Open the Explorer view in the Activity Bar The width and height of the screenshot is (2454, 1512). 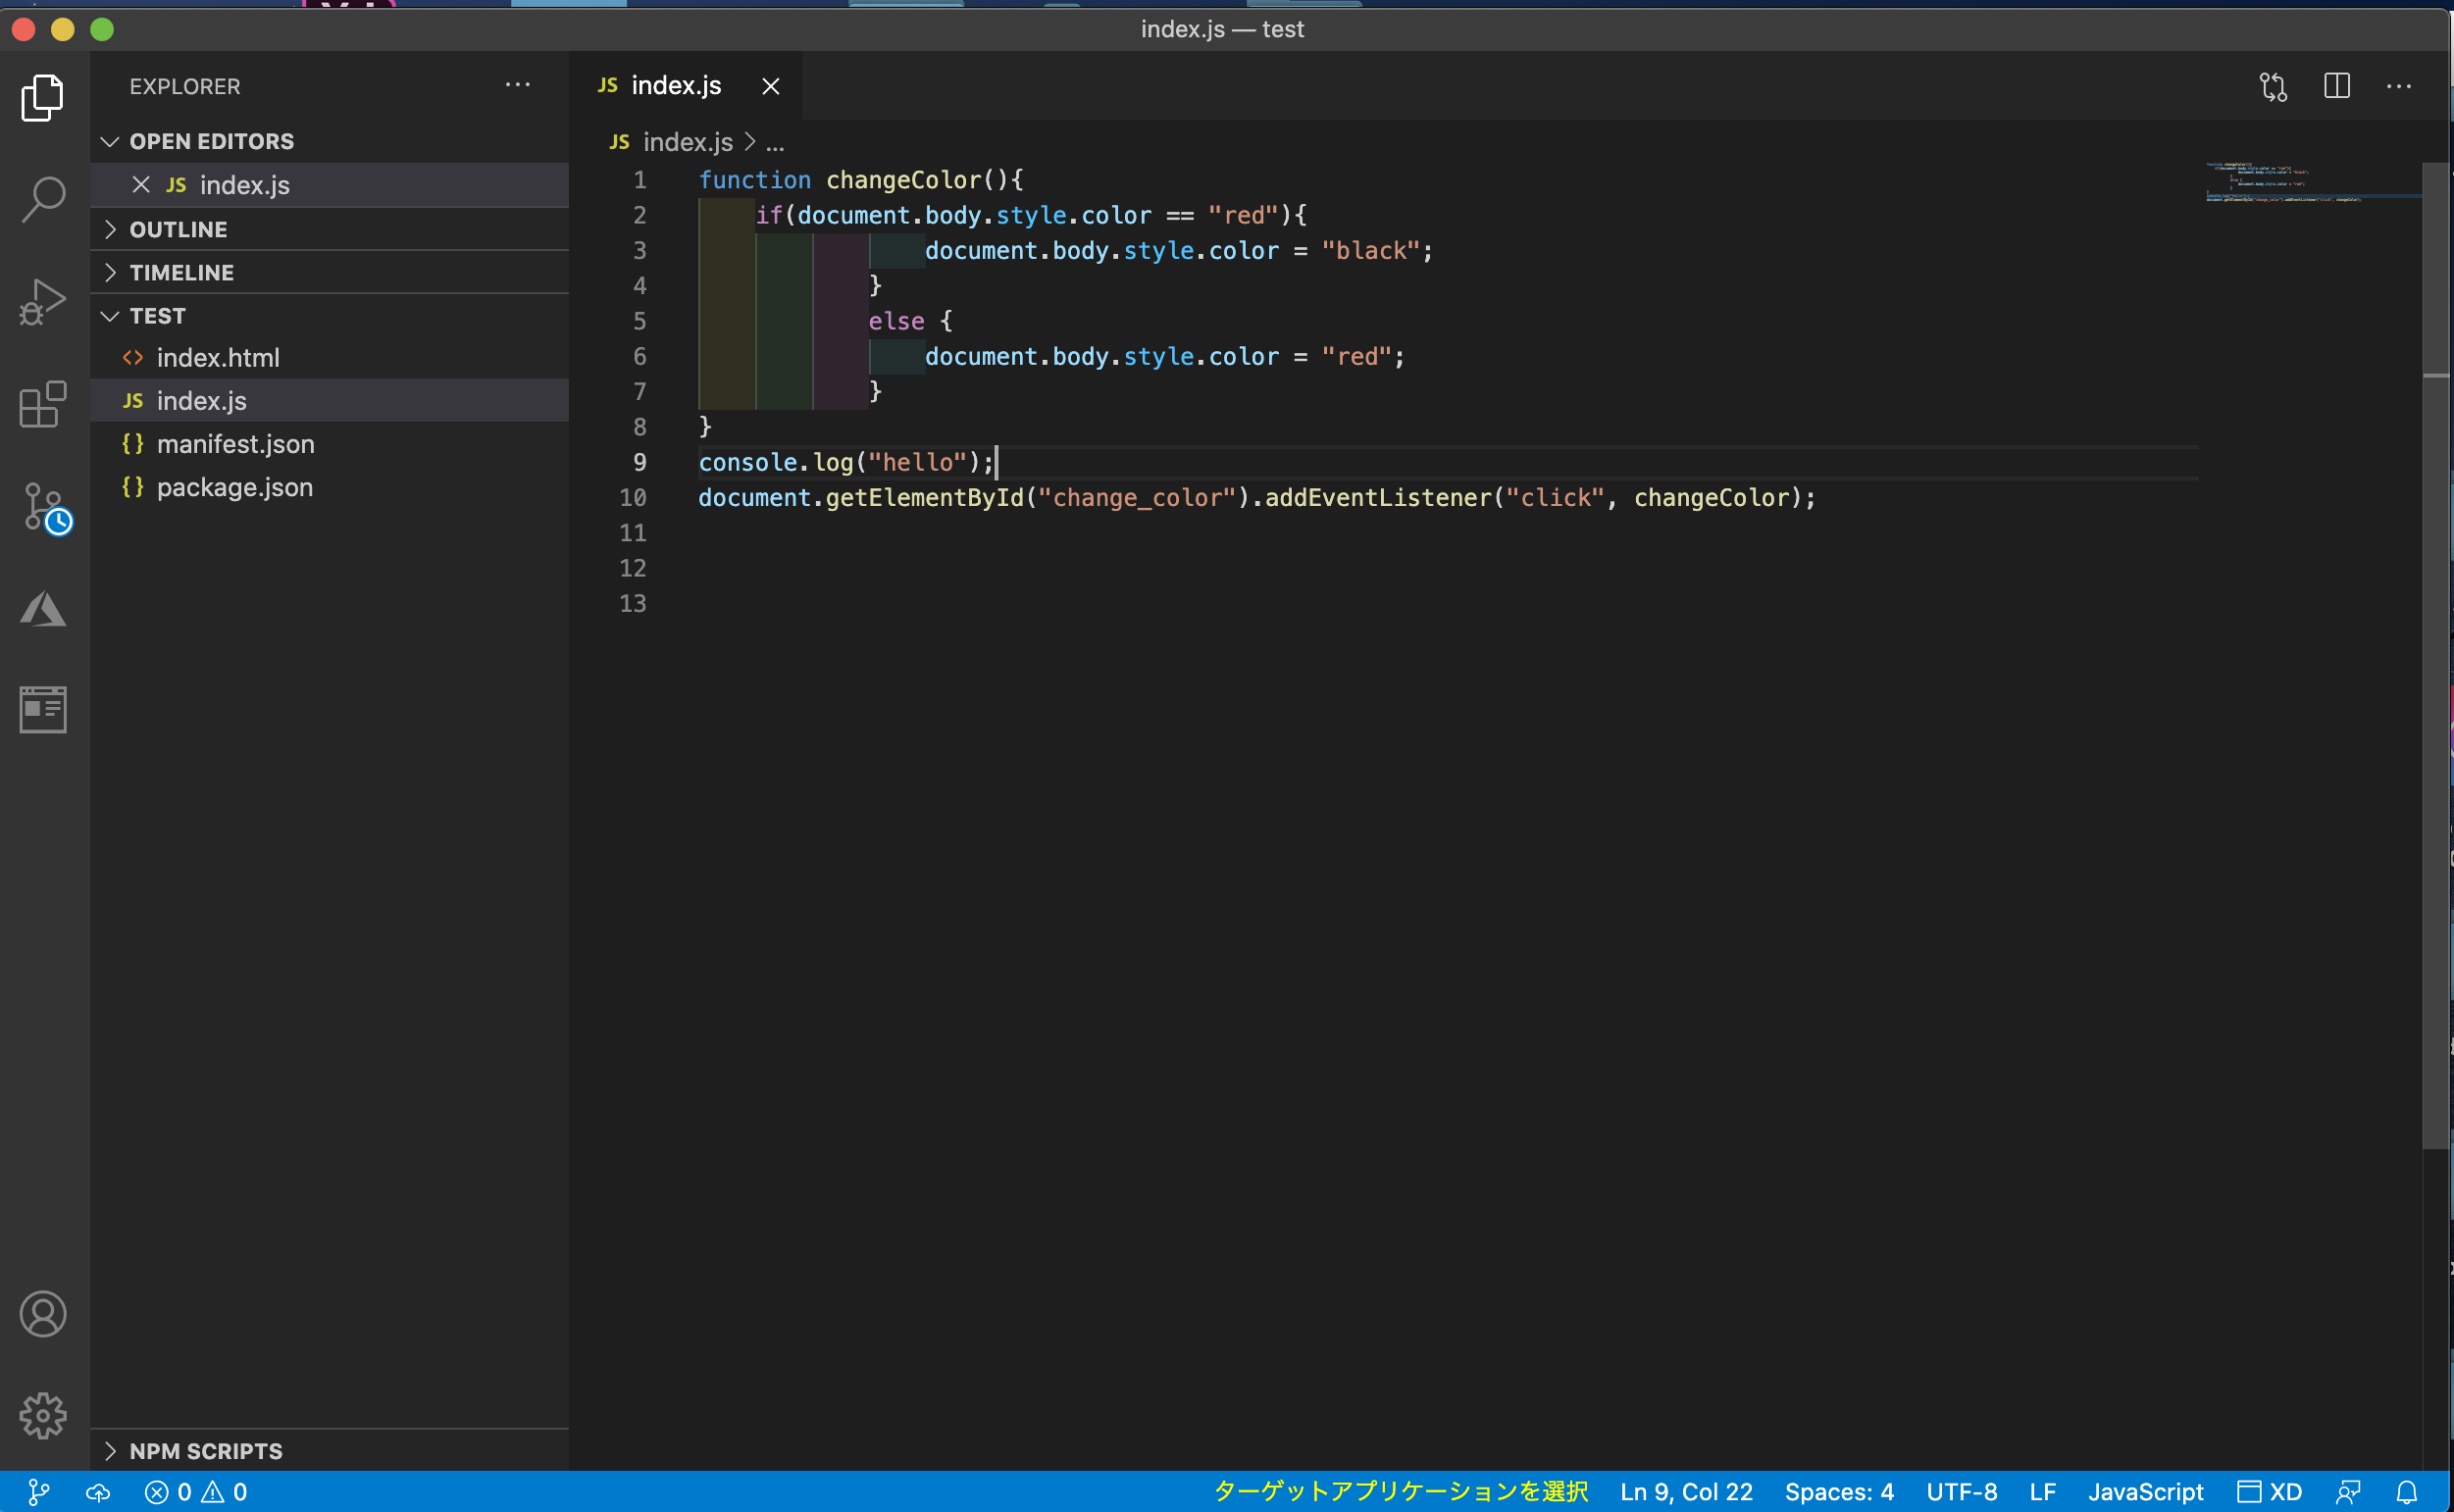pyautogui.click(x=42, y=97)
